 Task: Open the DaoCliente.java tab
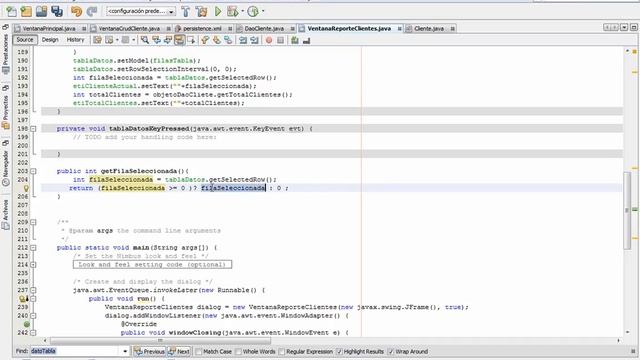tap(264, 29)
